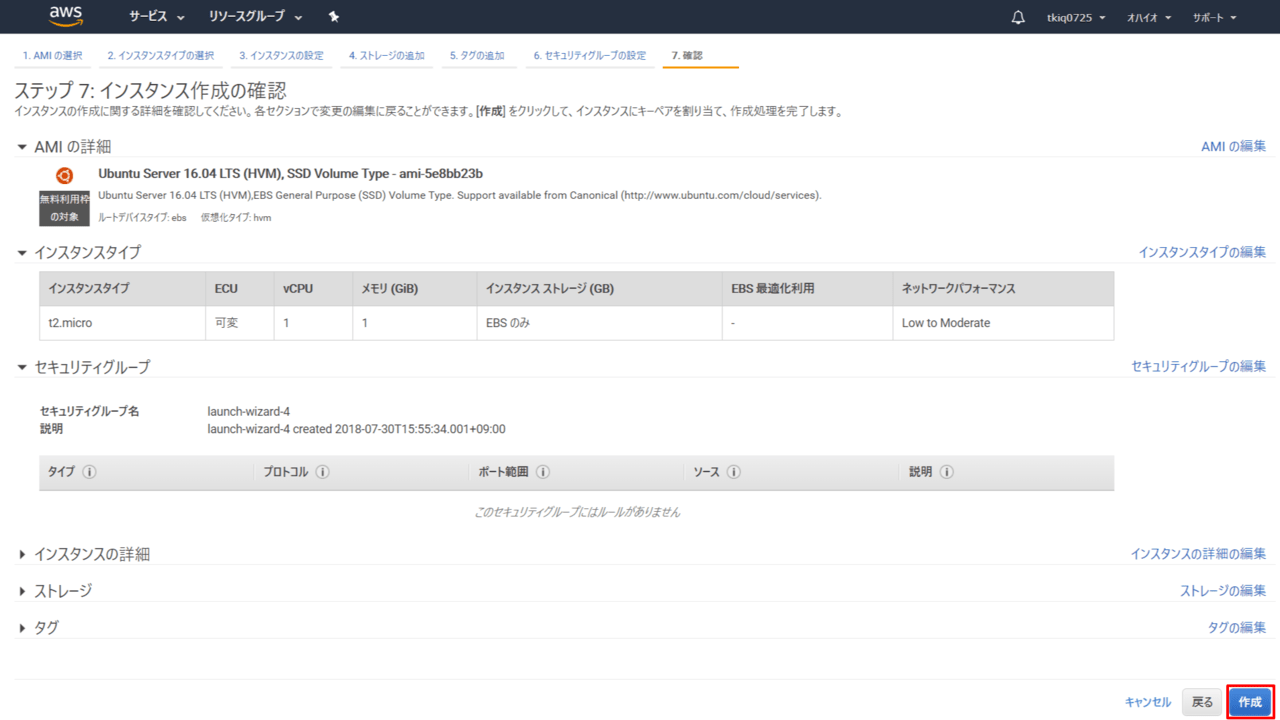The image size is (1280, 720).
Task: Open the tkiq0725 account dropdown
Action: [1076, 17]
